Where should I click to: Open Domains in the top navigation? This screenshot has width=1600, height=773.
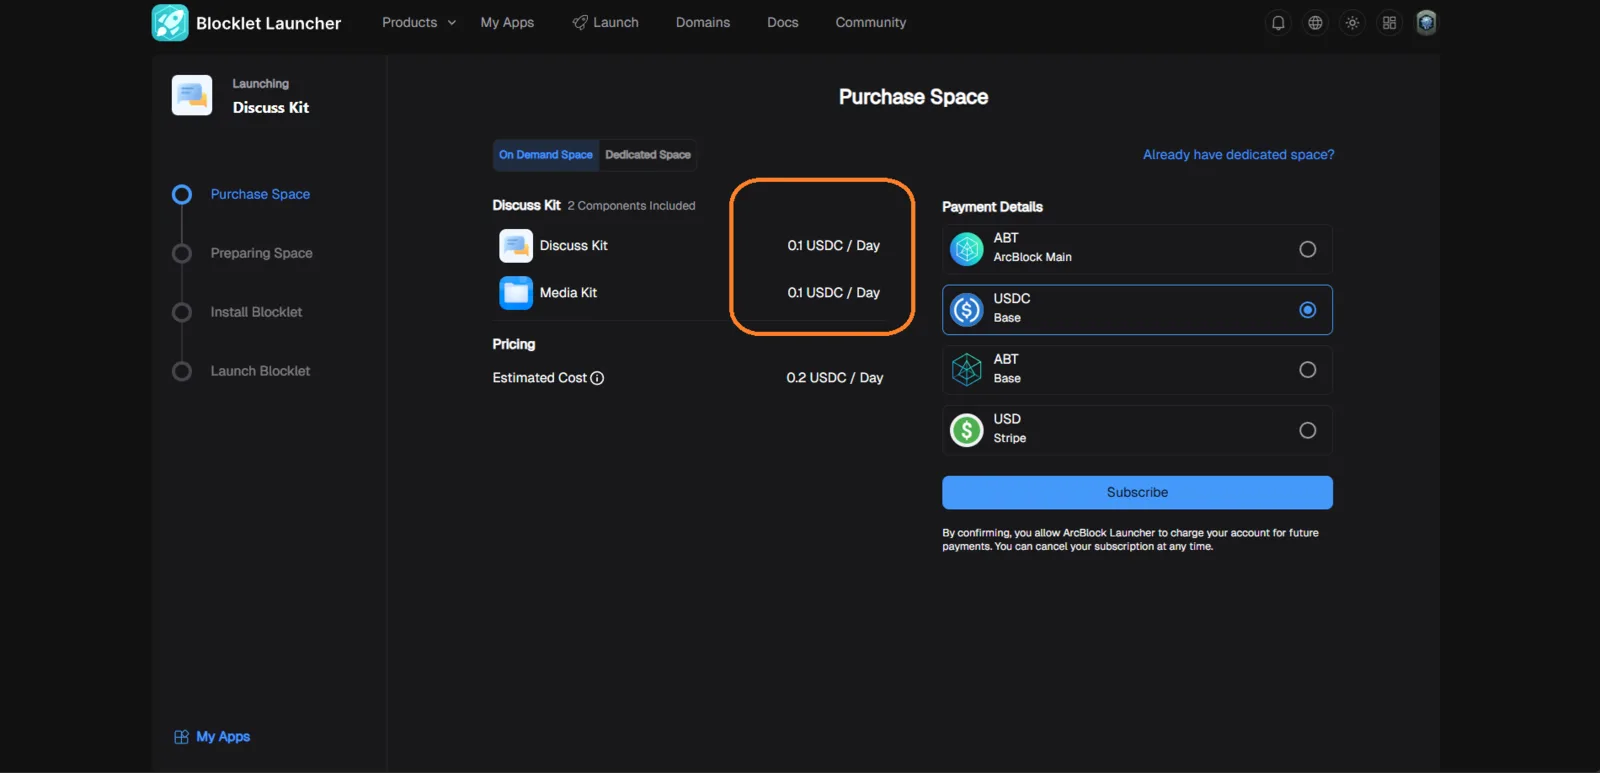click(x=703, y=22)
